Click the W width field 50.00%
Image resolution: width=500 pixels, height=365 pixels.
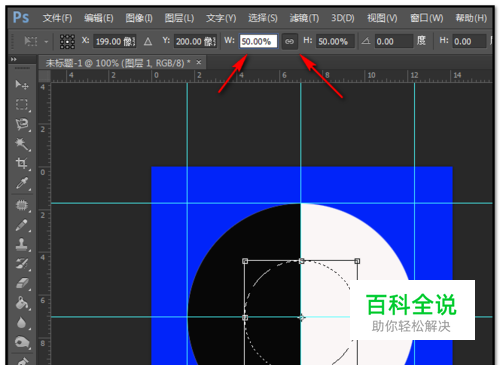click(x=258, y=42)
